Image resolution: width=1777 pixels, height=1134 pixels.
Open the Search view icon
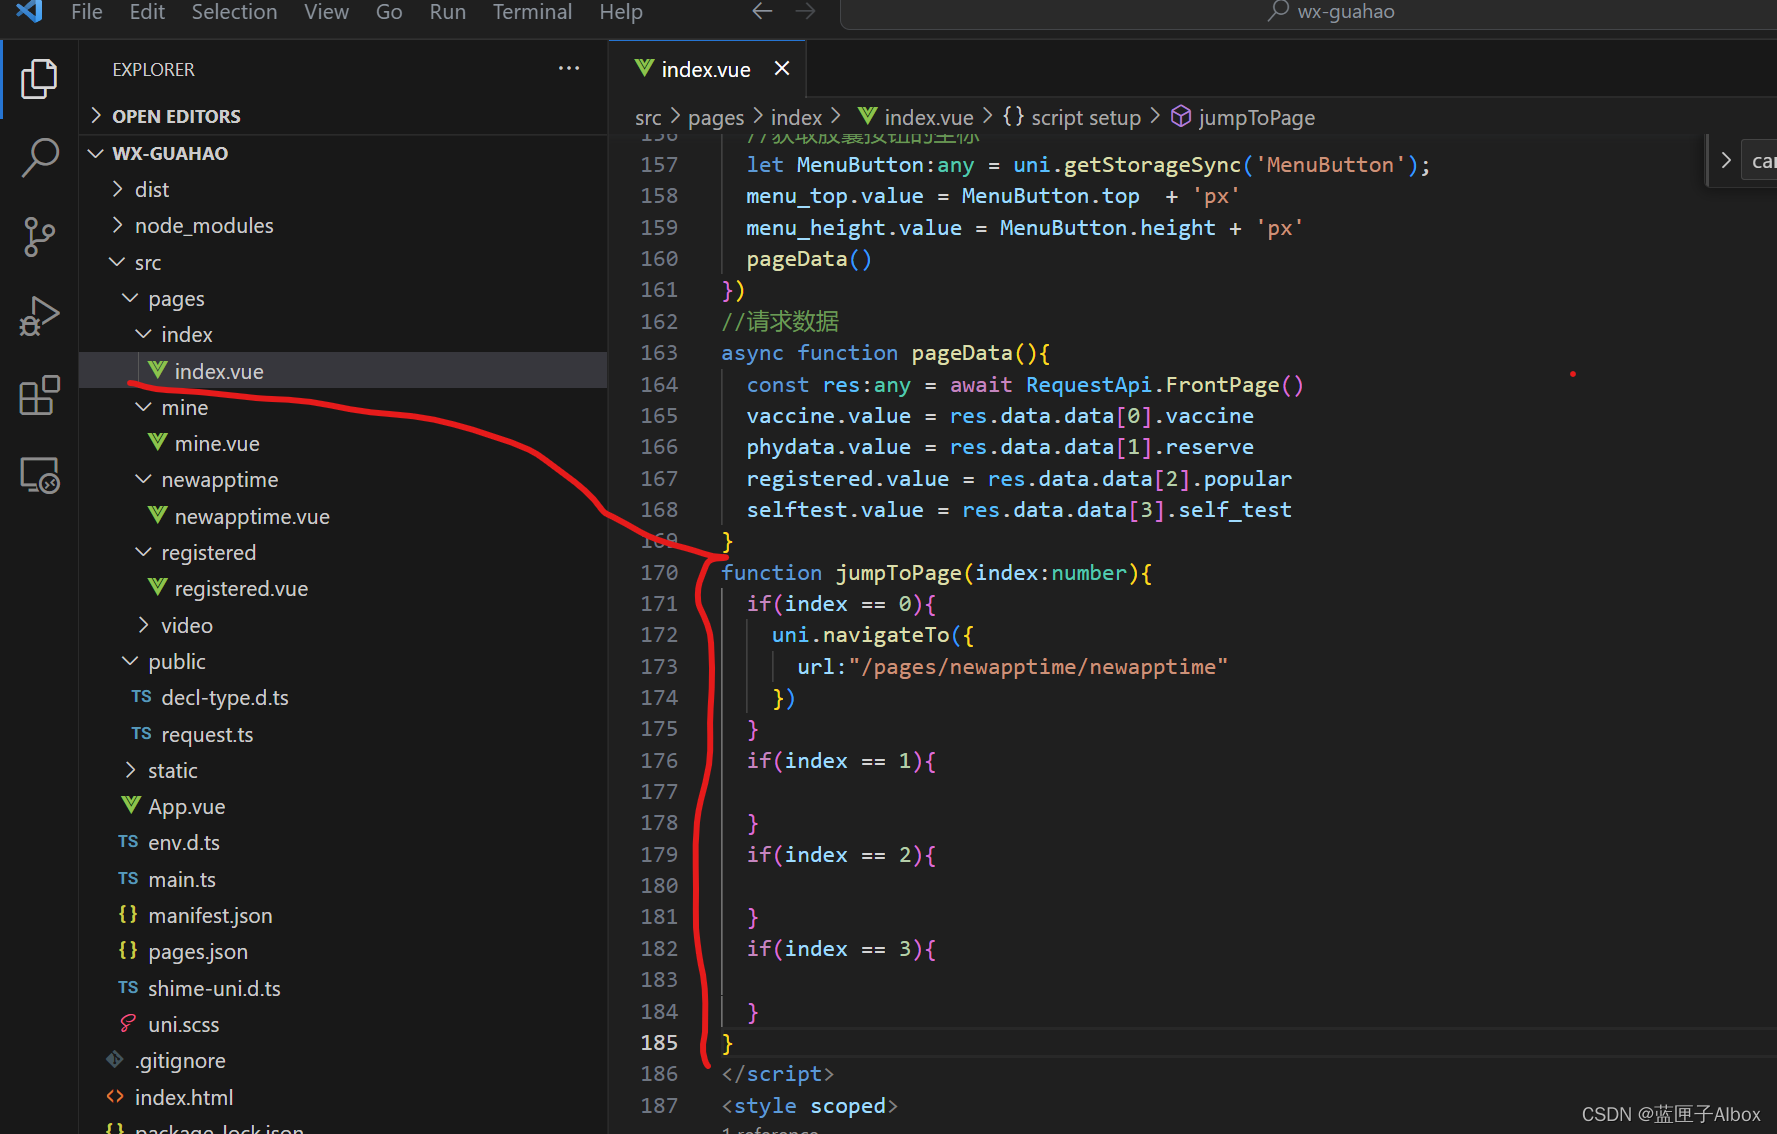[x=39, y=158]
